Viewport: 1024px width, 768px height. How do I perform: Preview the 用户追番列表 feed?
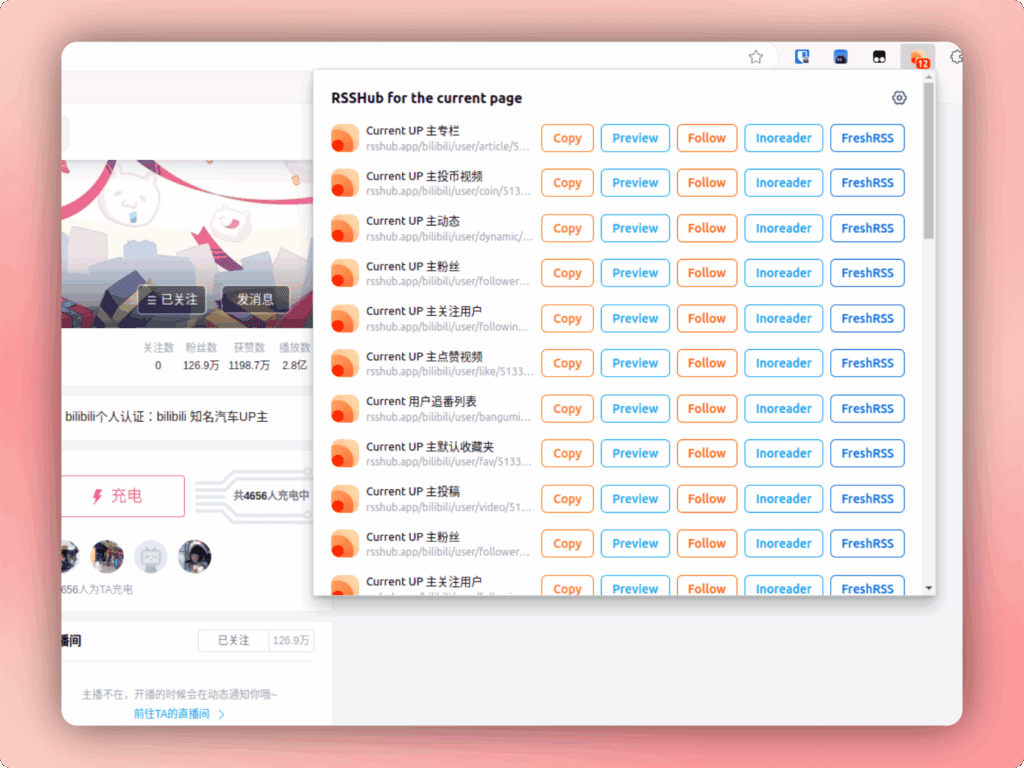[x=635, y=408]
